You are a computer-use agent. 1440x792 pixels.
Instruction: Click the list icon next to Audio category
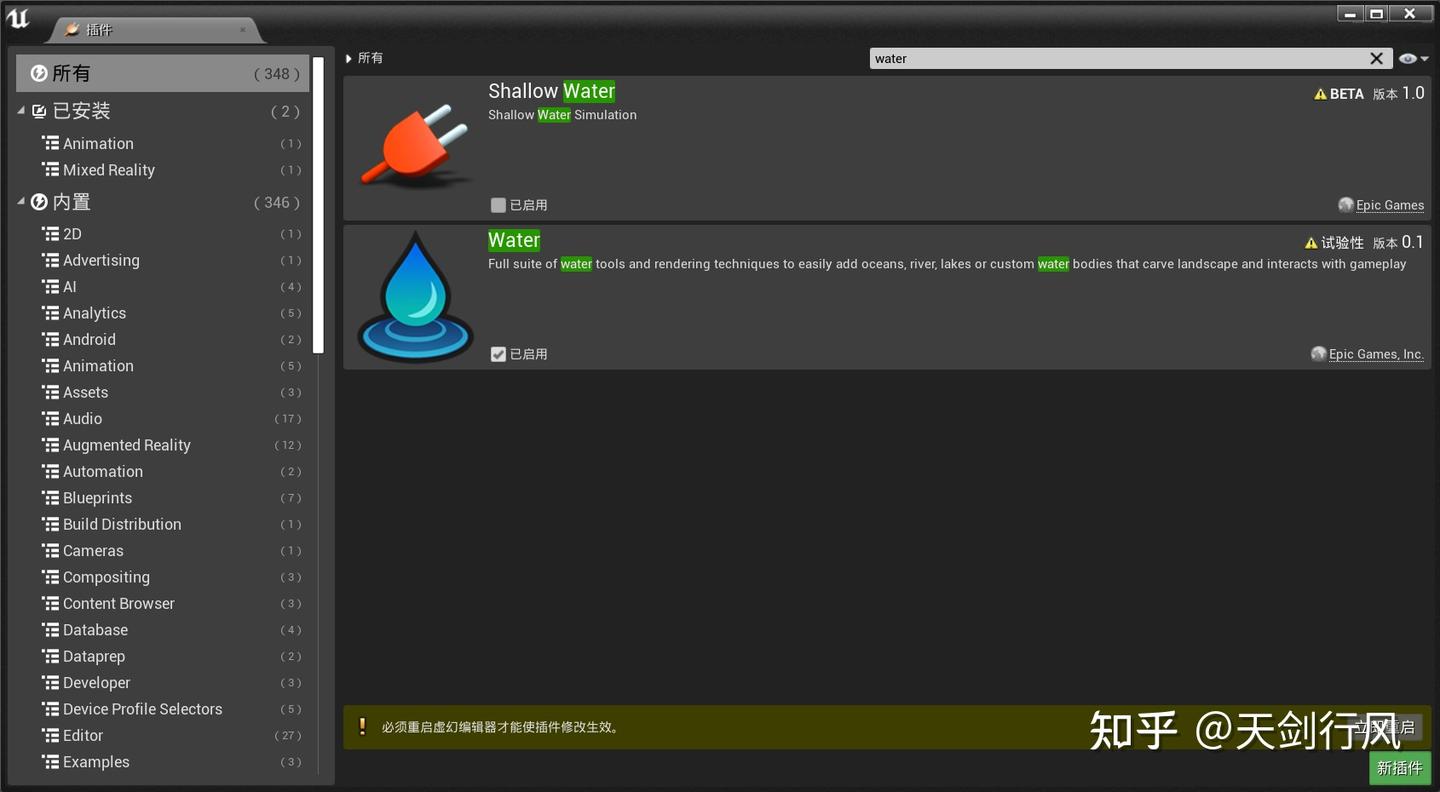point(51,418)
